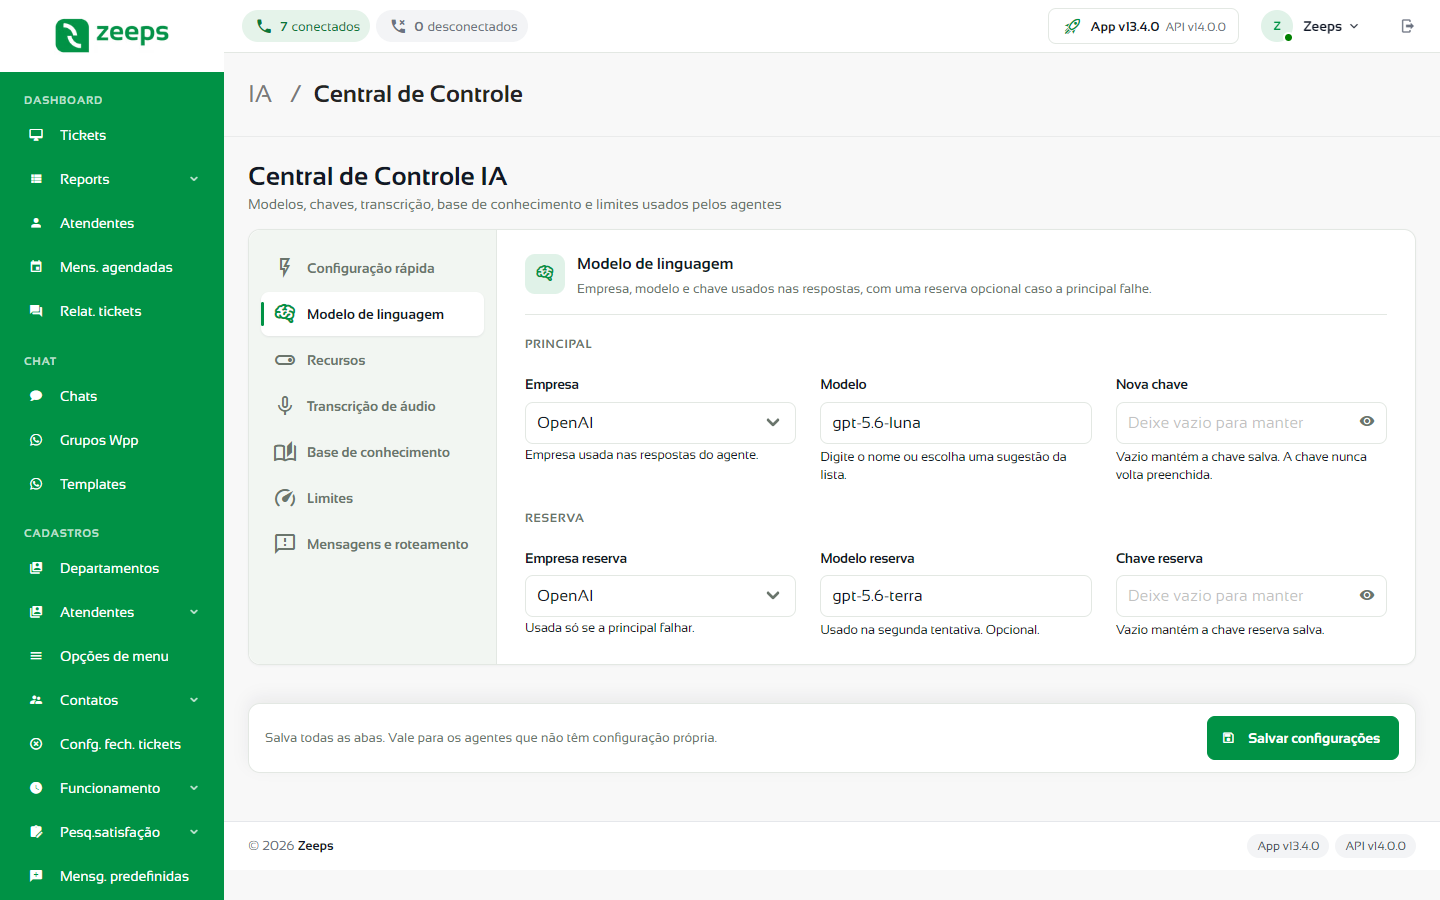The image size is (1440, 900).
Task: Click the rocket icon beside App v13.4.0
Action: pos(1072,26)
